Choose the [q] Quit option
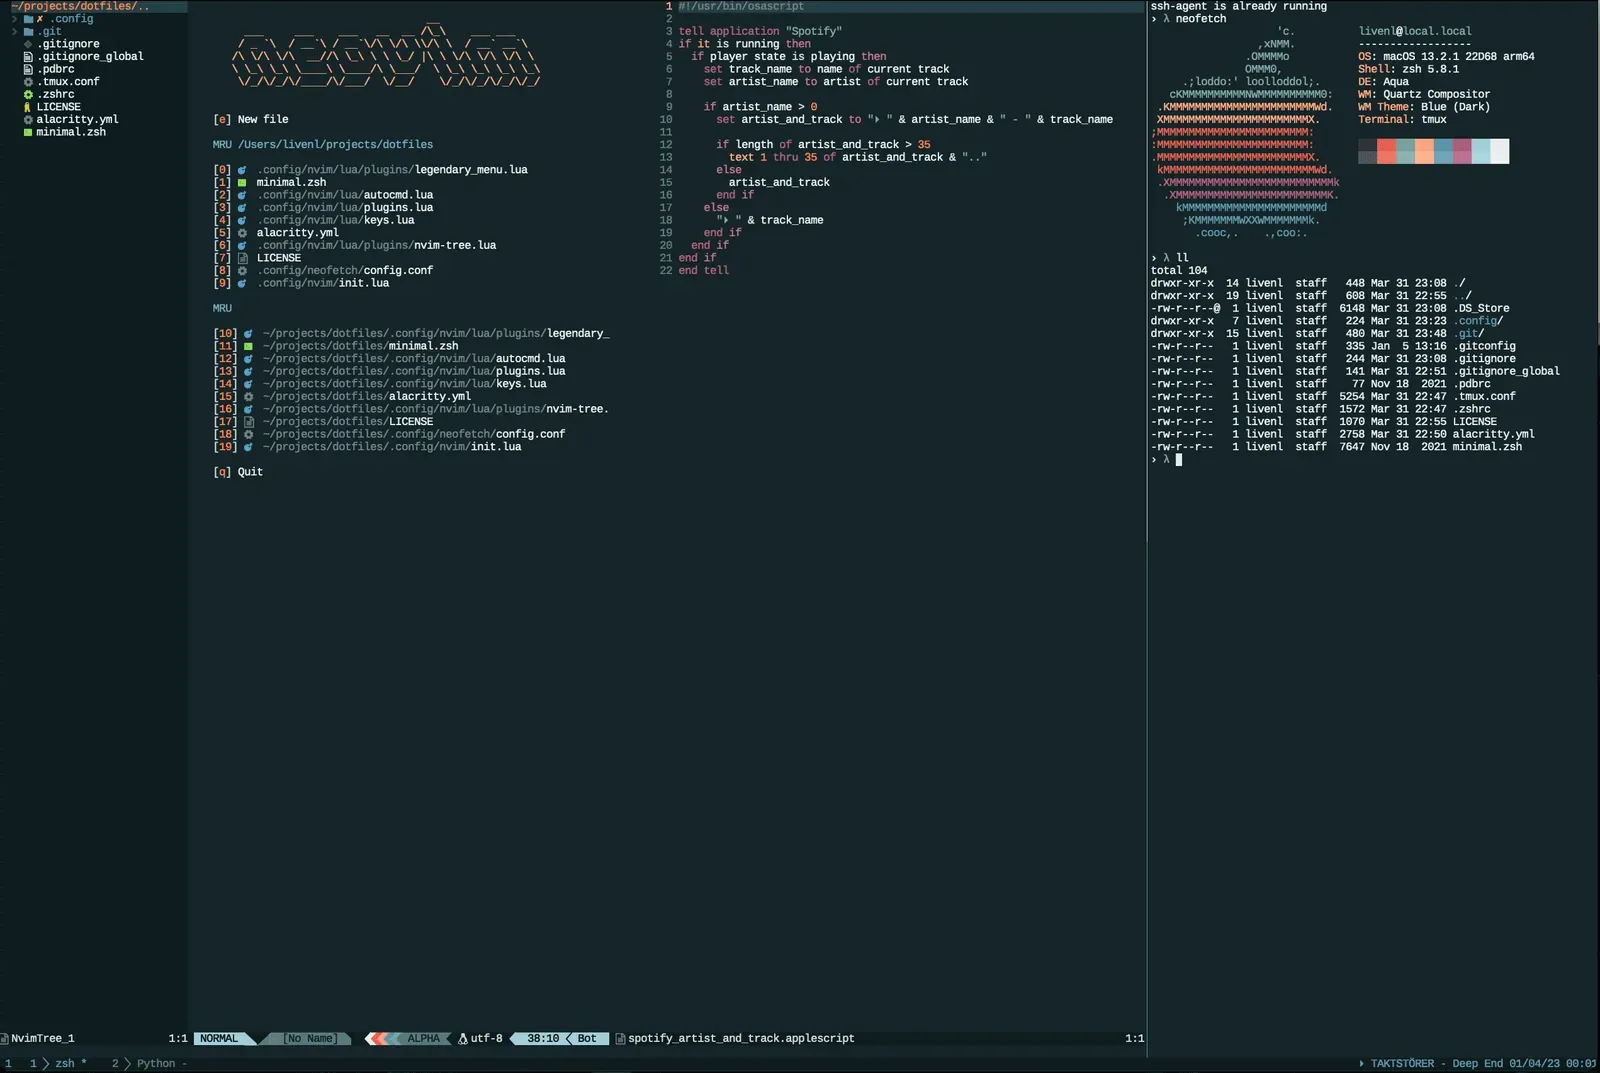 click(238, 472)
